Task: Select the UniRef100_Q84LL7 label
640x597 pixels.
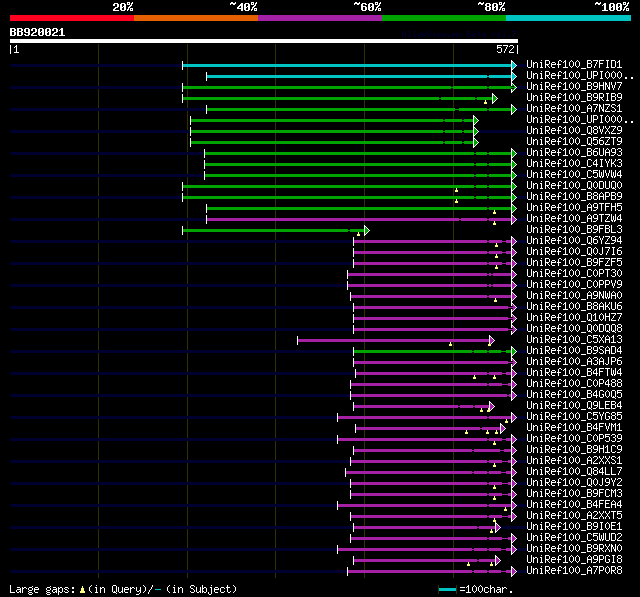Action: pyautogui.click(x=574, y=472)
